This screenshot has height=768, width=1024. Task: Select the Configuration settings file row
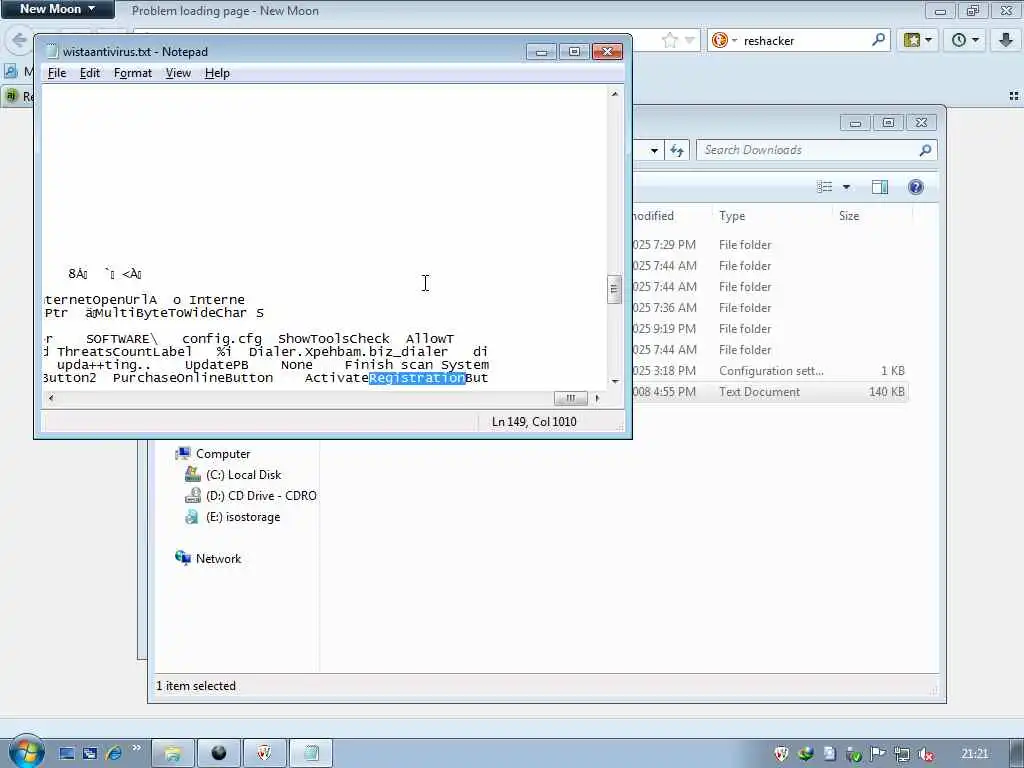coord(769,371)
